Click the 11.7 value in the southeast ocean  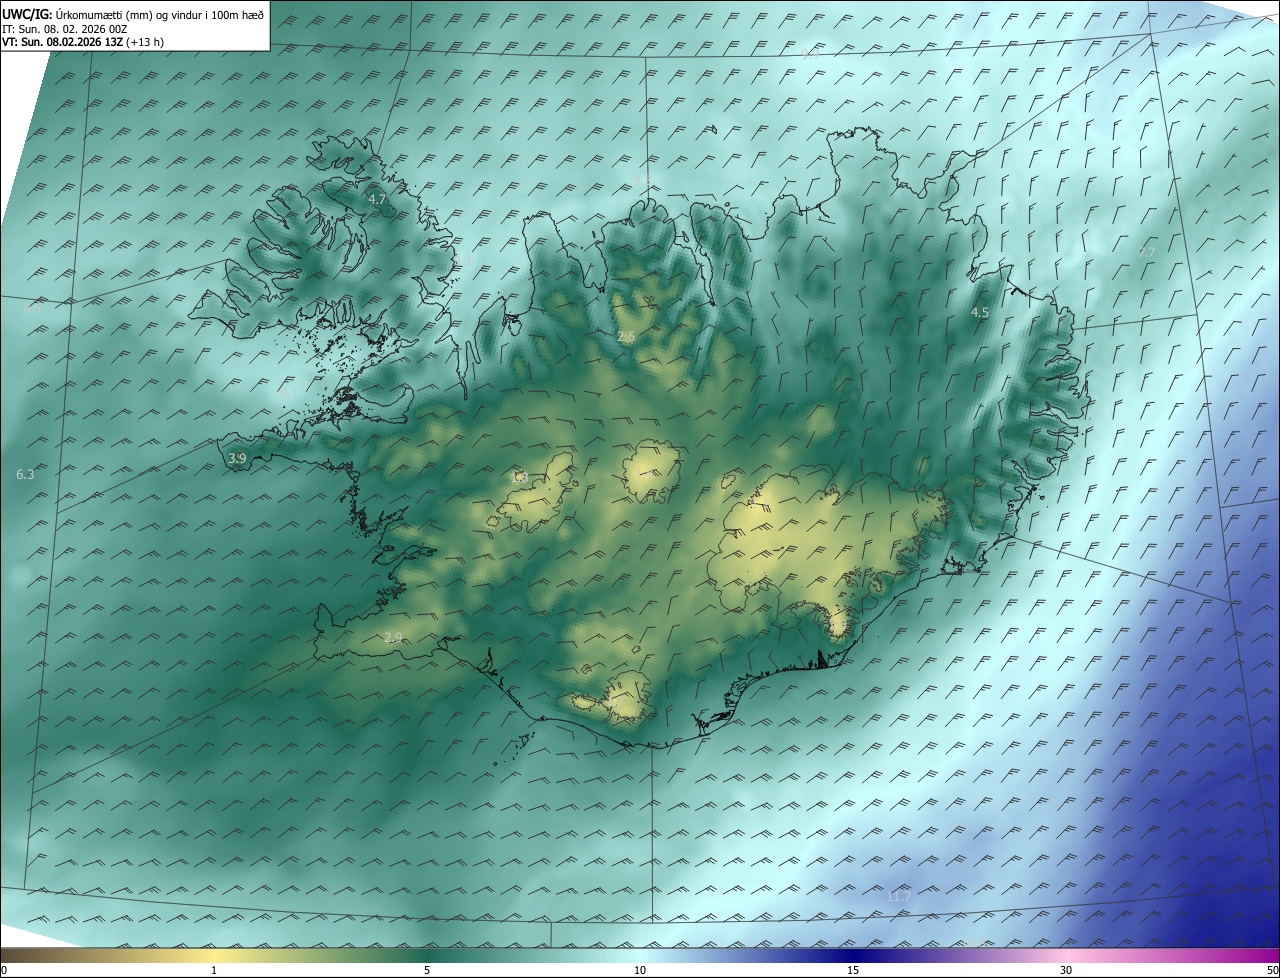[899, 896]
